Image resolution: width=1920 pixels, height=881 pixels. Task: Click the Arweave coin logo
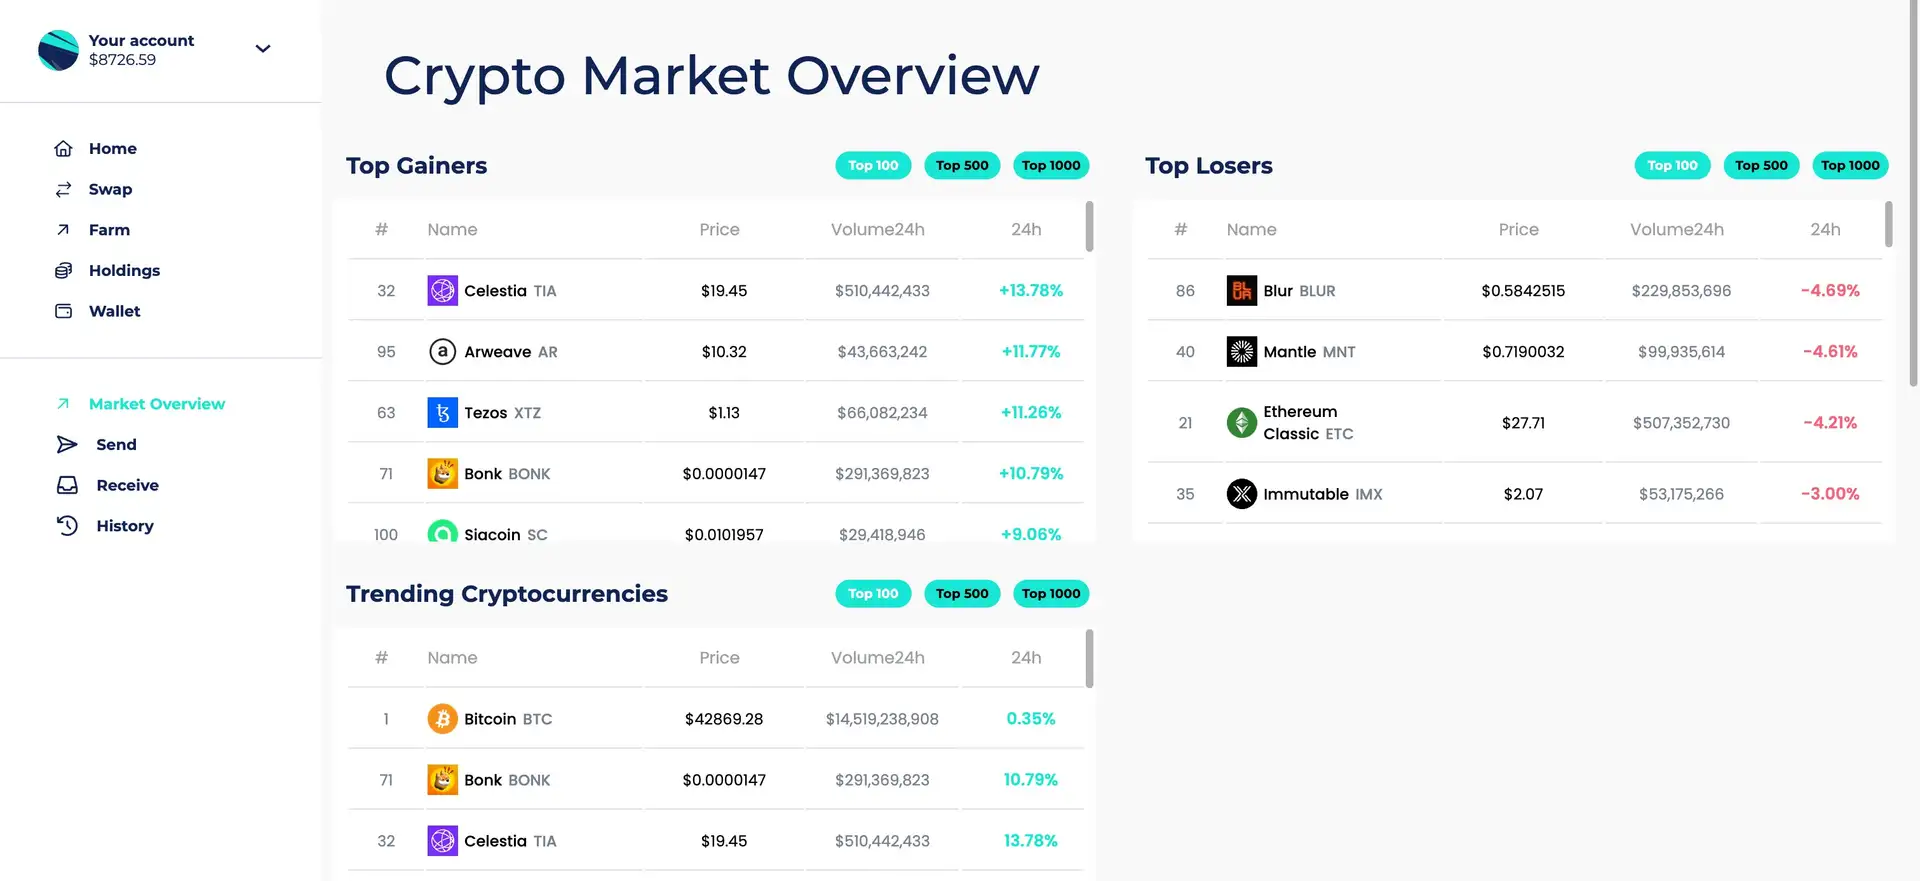[x=442, y=352]
